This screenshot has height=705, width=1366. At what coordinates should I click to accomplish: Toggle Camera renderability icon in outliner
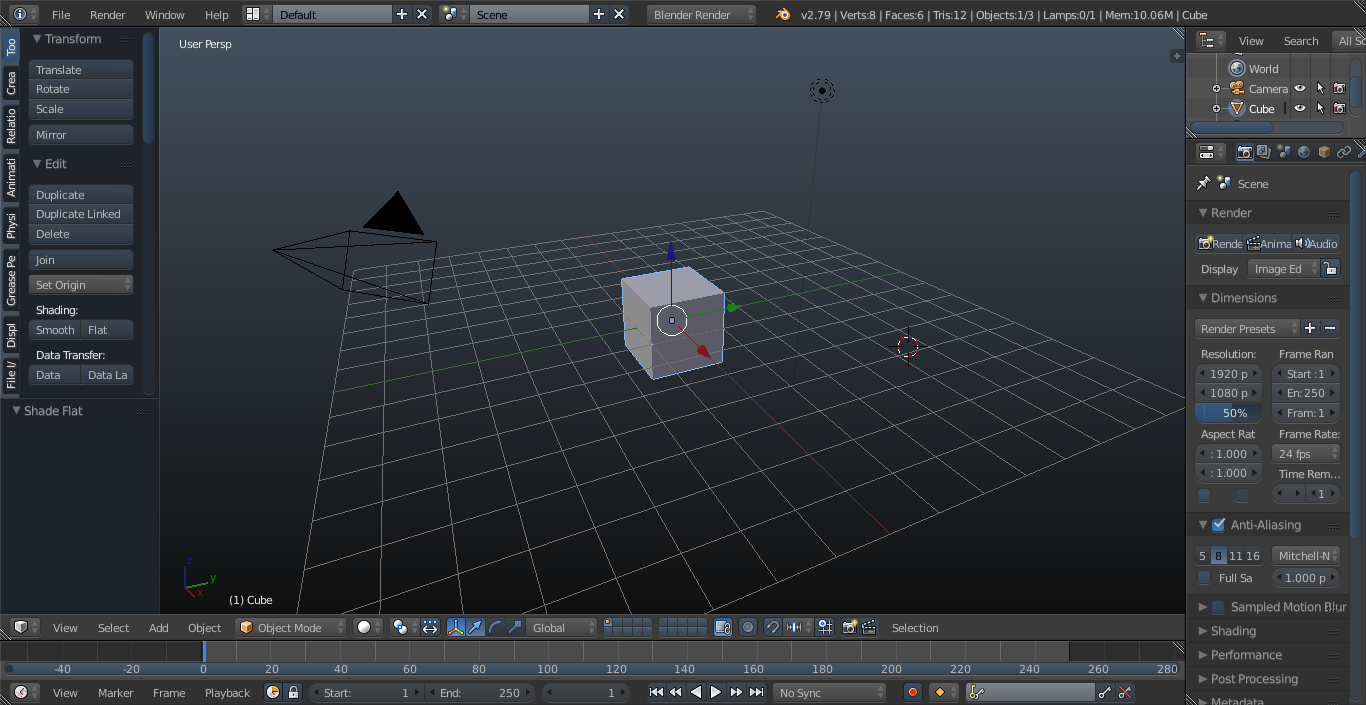coord(1339,88)
